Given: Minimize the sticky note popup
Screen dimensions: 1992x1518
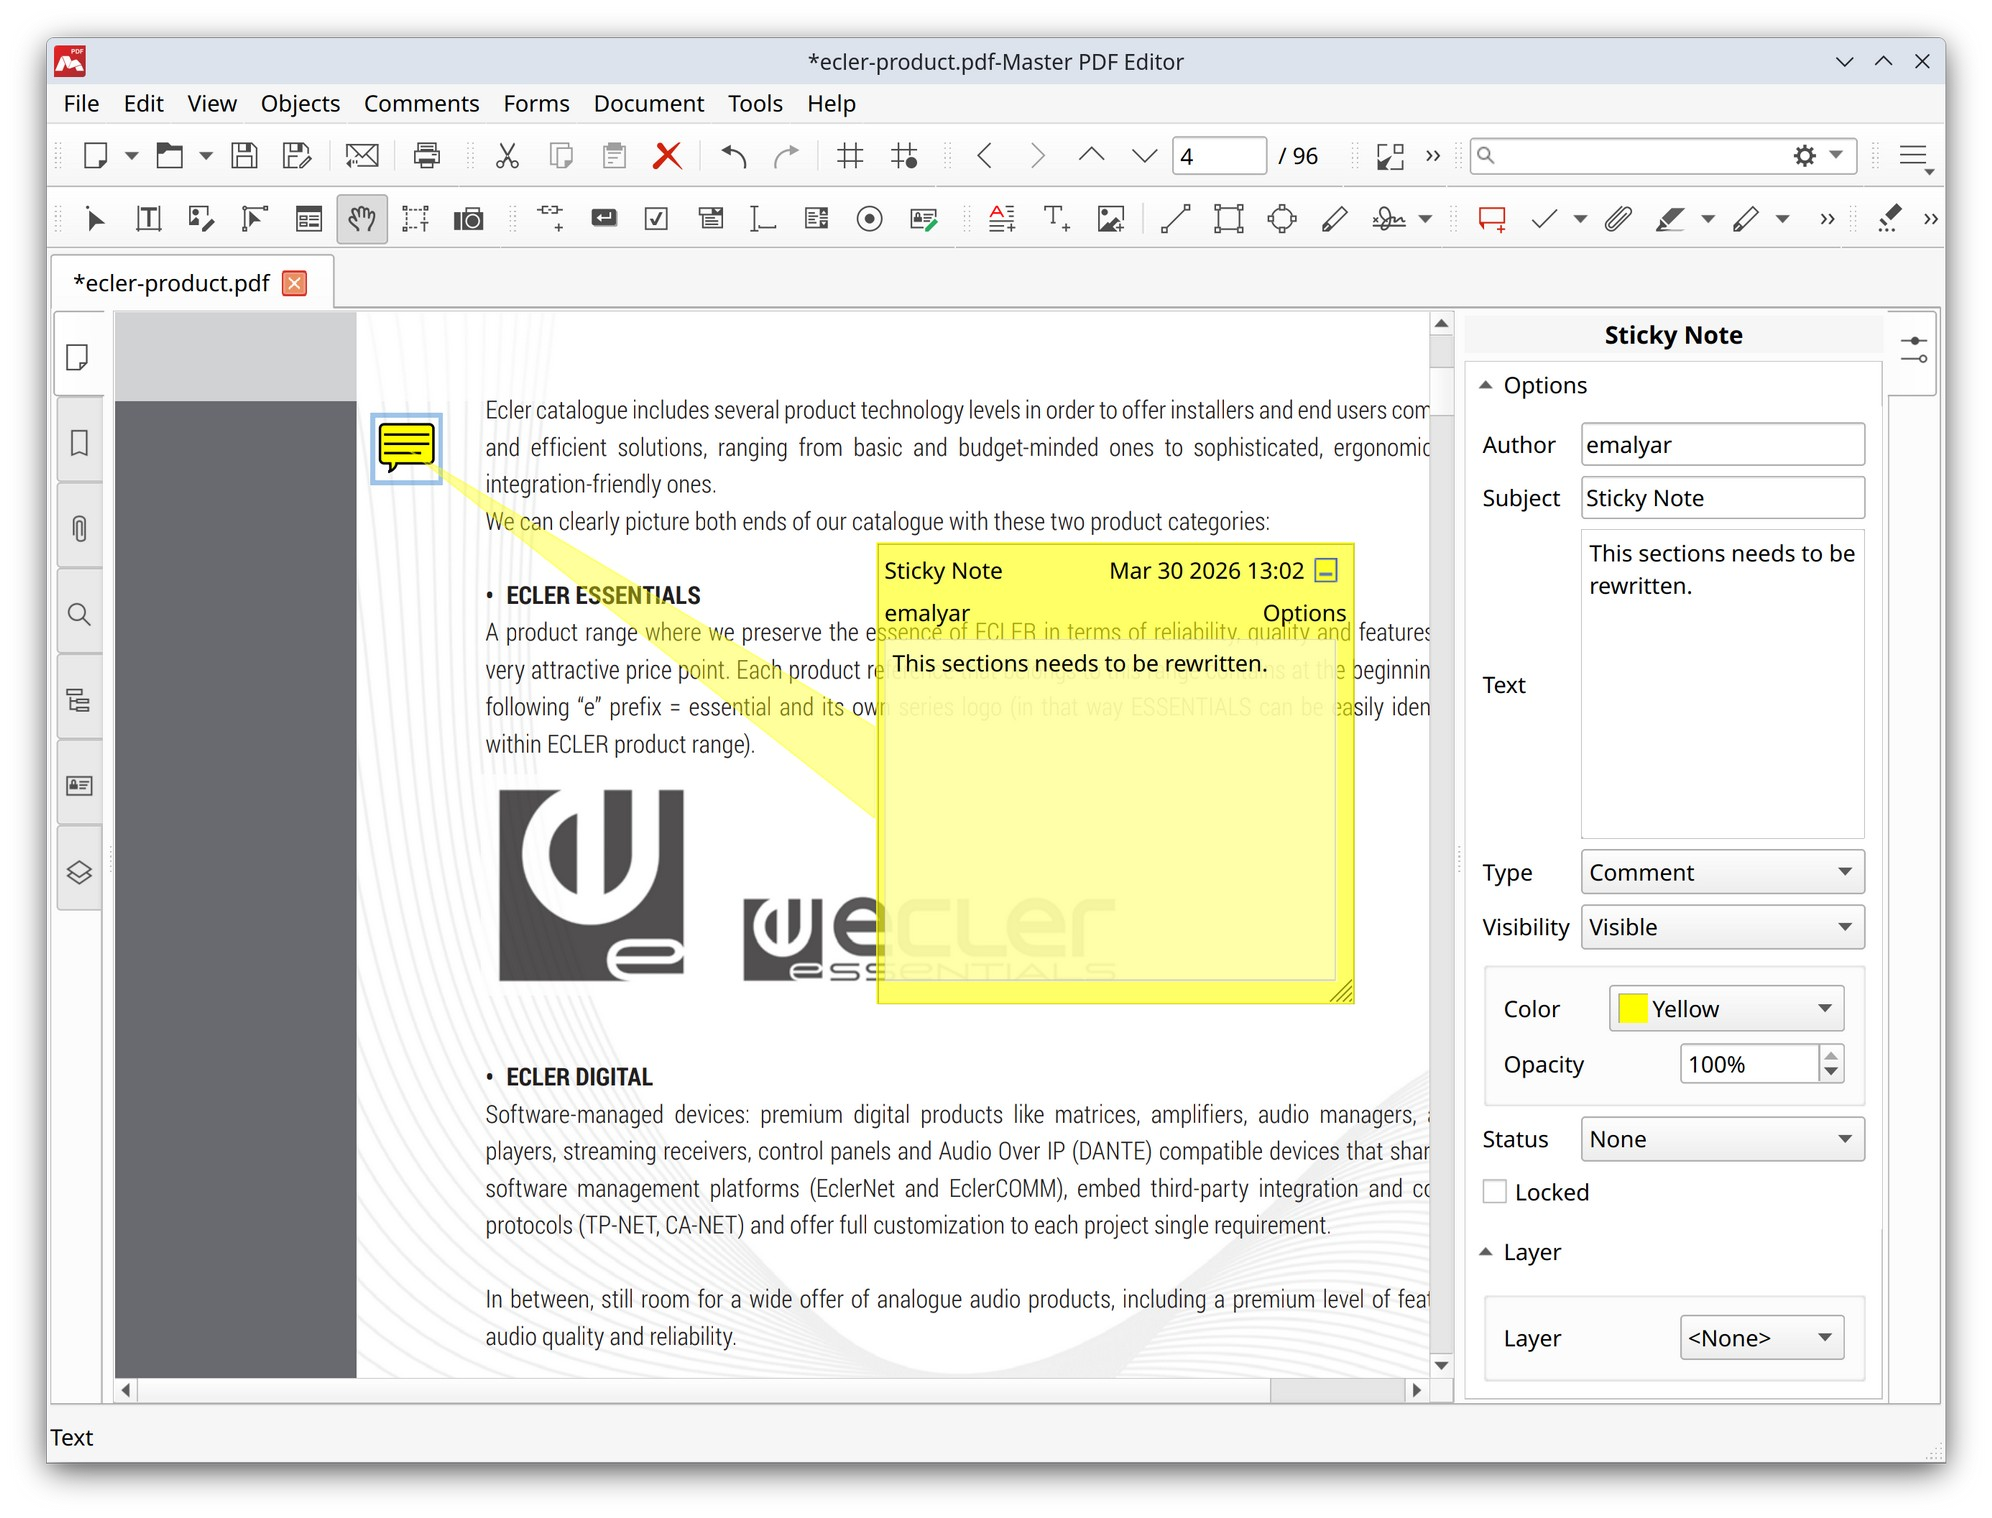Looking at the screenshot, I should click(1326, 571).
